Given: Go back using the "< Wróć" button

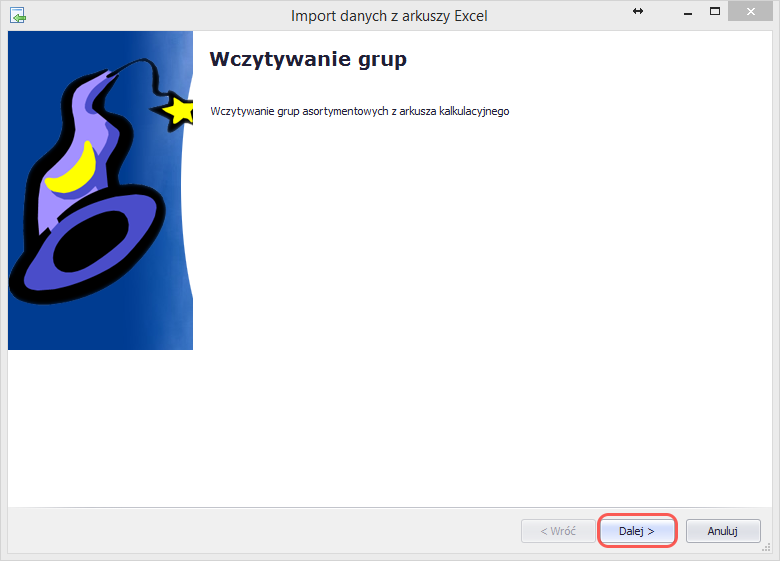Looking at the screenshot, I should pos(558,531).
